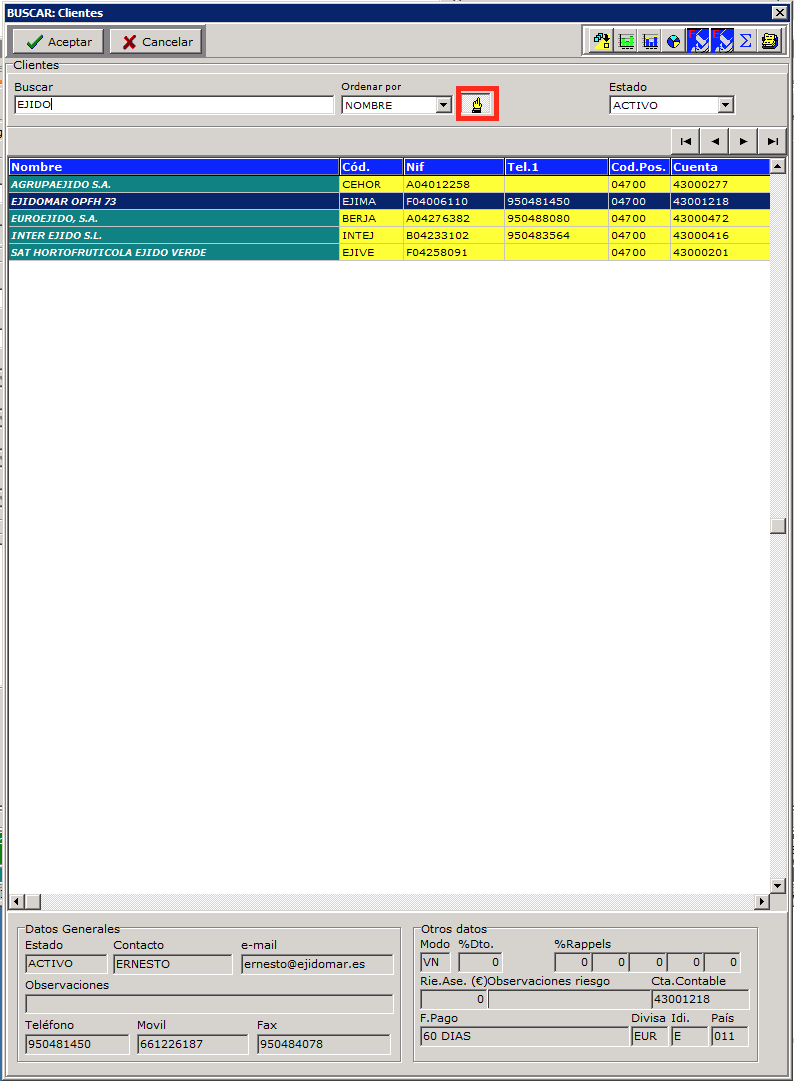Open the pie chart icon
The height and width of the screenshot is (1081, 794).
[674, 41]
